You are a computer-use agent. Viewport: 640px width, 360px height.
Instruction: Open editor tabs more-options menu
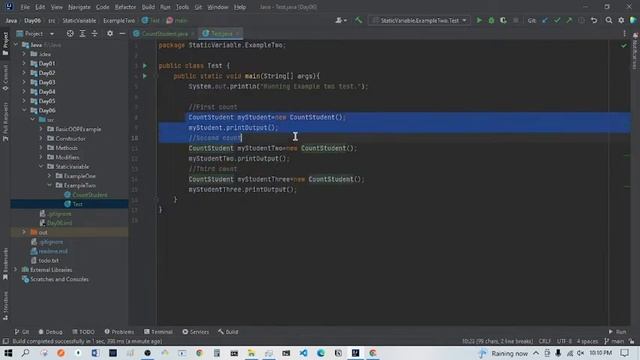(x=624, y=33)
